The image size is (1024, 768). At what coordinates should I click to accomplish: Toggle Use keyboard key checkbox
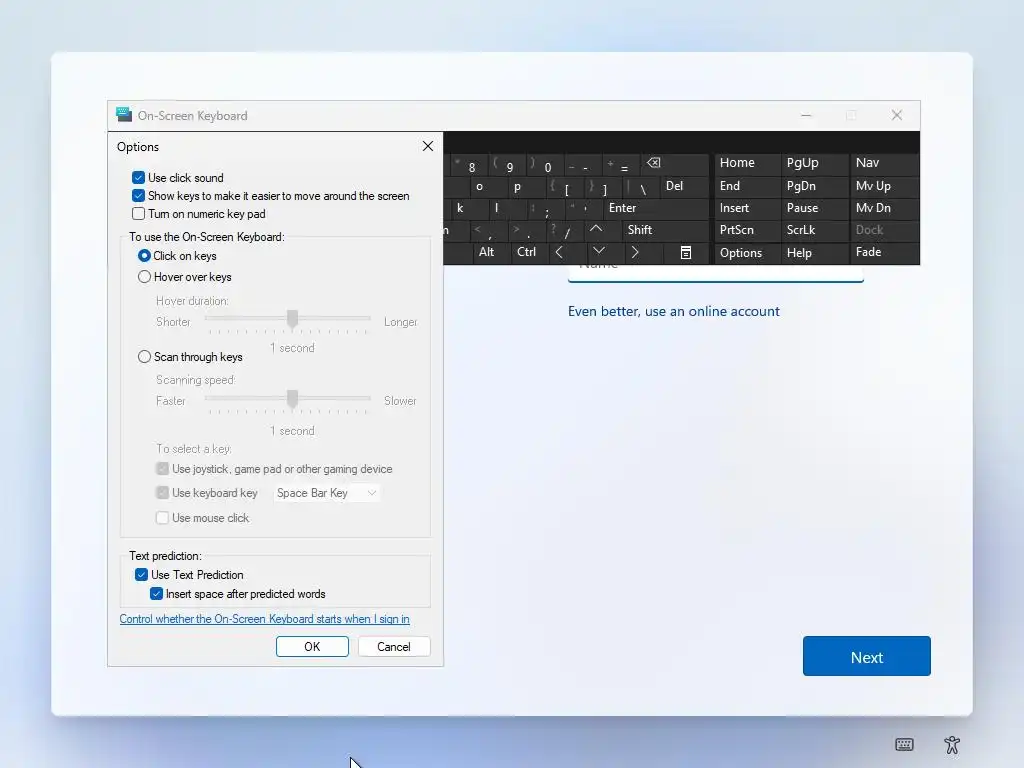162,493
